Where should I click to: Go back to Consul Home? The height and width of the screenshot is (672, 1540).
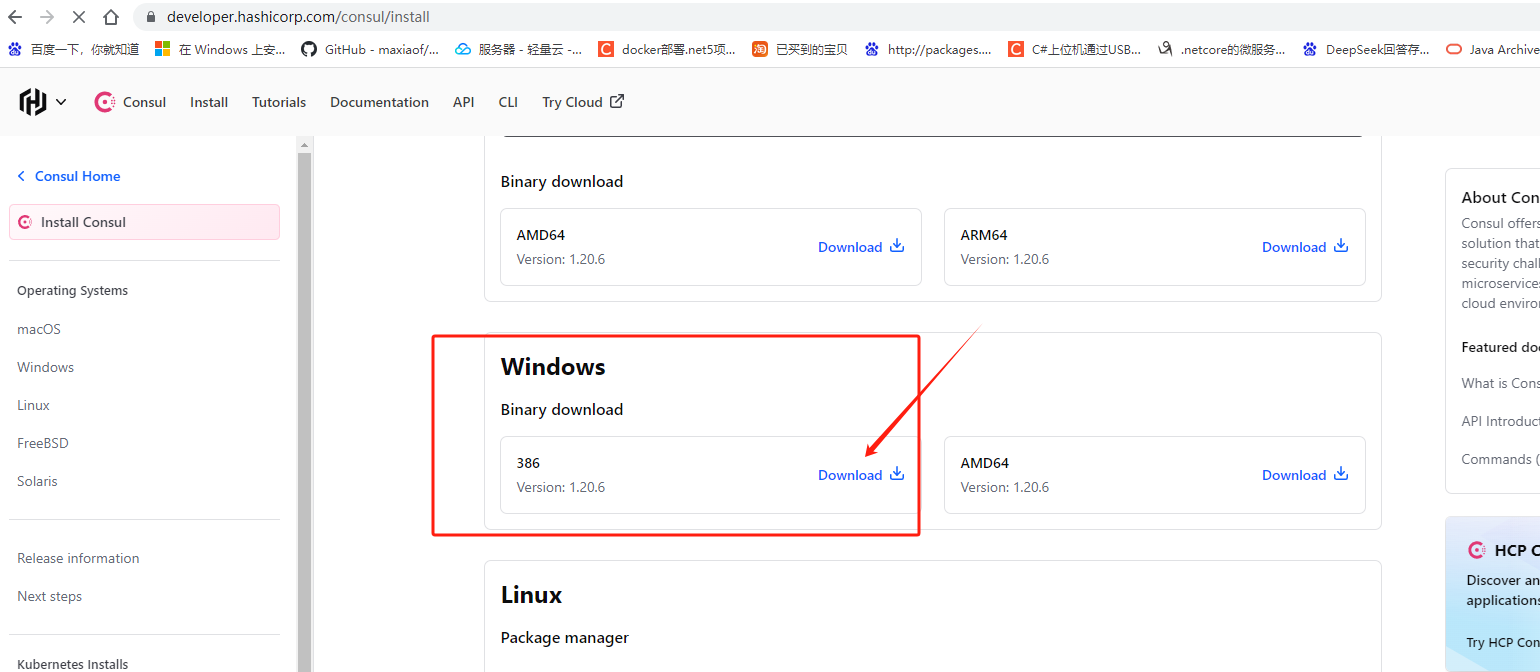[x=68, y=176]
